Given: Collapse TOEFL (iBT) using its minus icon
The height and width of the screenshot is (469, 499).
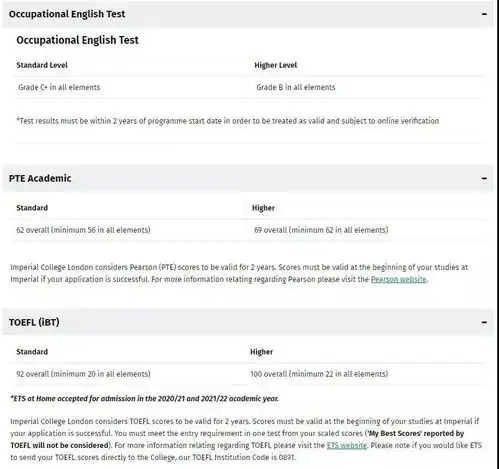Looking at the screenshot, I should pos(484,322).
